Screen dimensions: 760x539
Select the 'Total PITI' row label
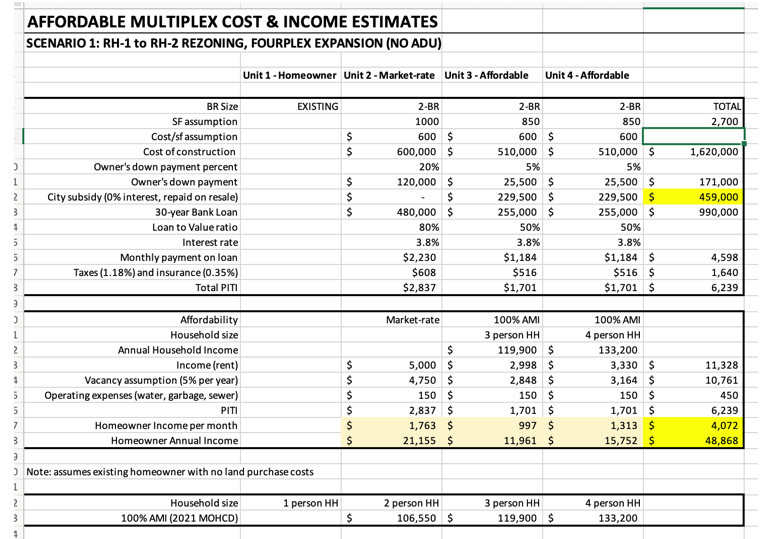(x=216, y=287)
